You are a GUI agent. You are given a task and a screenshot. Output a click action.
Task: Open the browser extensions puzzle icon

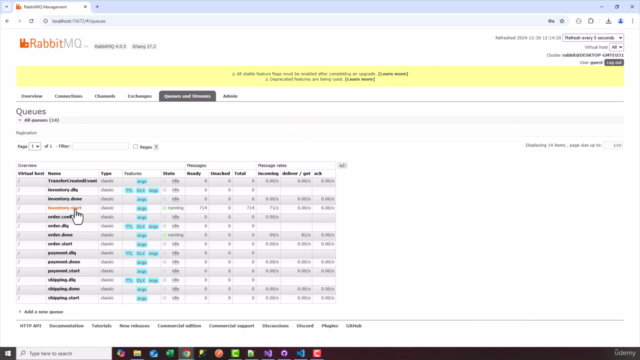click(x=591, y=21)
